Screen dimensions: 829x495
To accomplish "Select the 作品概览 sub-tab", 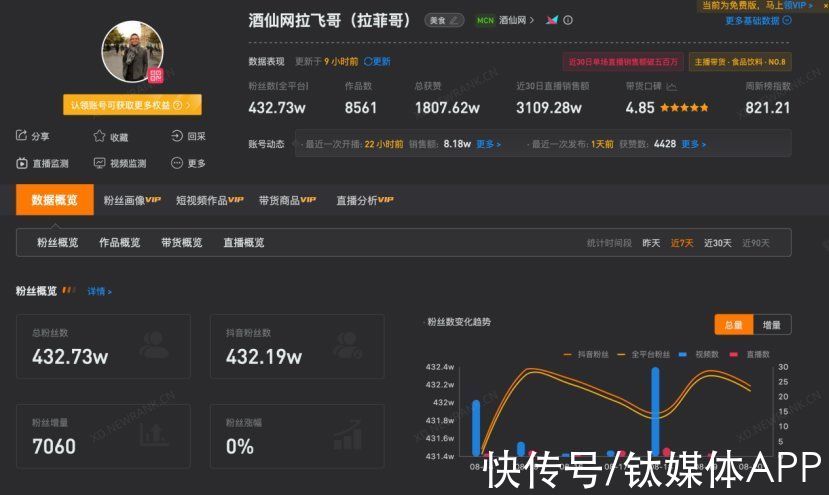I will (x=119, y=243).
